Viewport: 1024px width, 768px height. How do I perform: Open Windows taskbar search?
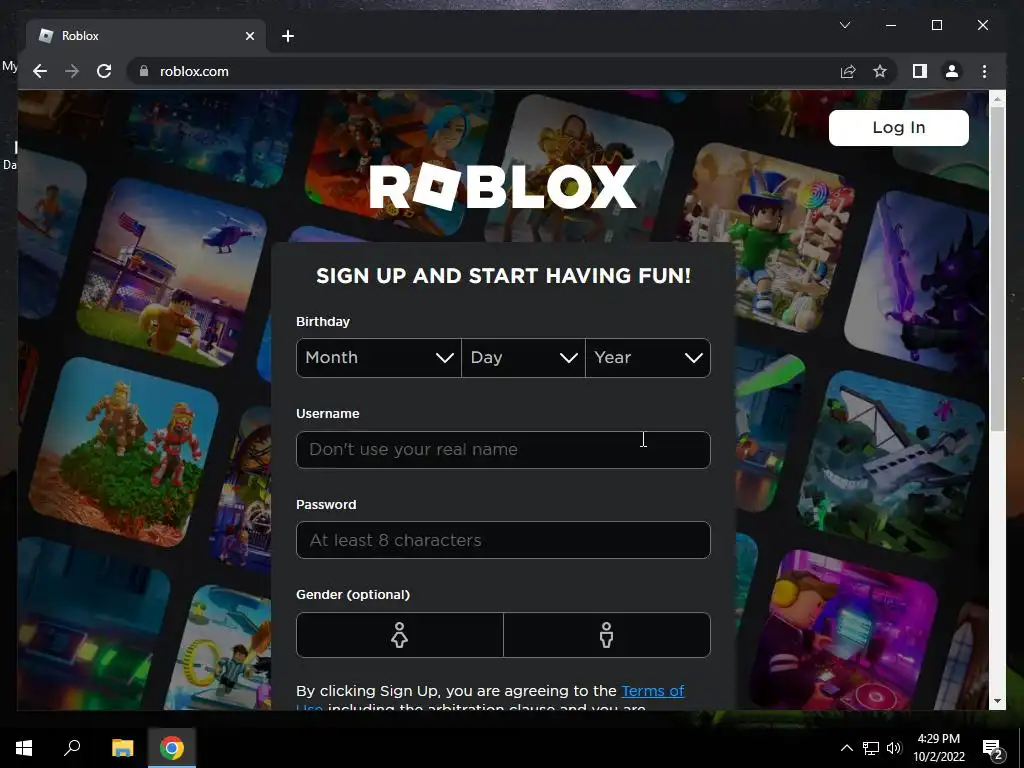(x=72, y=748)
